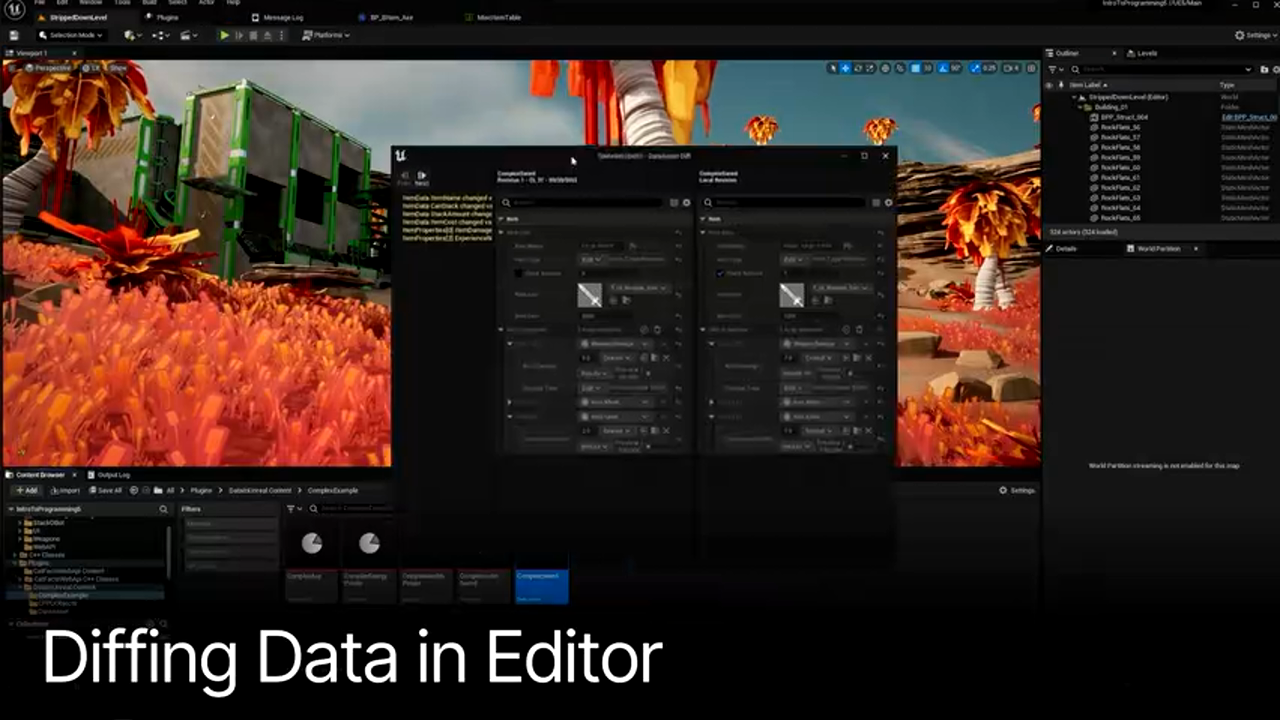The width and height of the screenshot is (1280, 720).
Task: Expand the Perspective viewport dropdown
Action: tap(48, 68)
